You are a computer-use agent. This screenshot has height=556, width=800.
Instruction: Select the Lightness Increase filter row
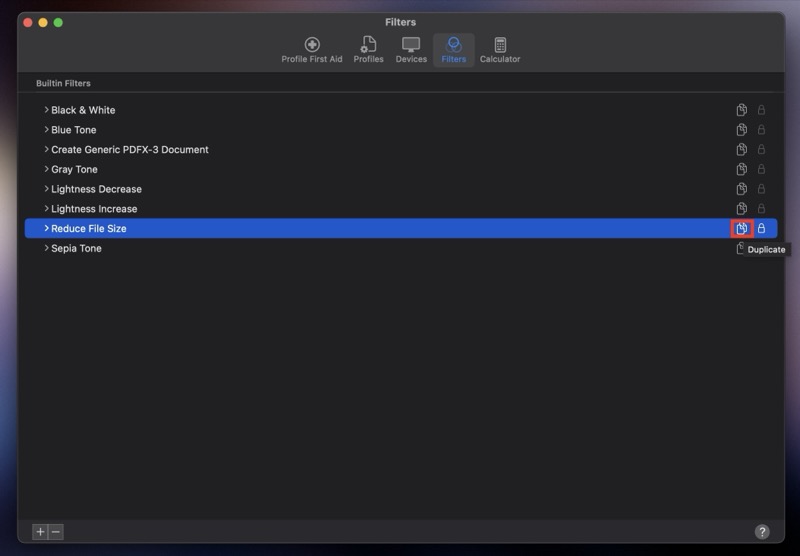click(x=401, y=209)
